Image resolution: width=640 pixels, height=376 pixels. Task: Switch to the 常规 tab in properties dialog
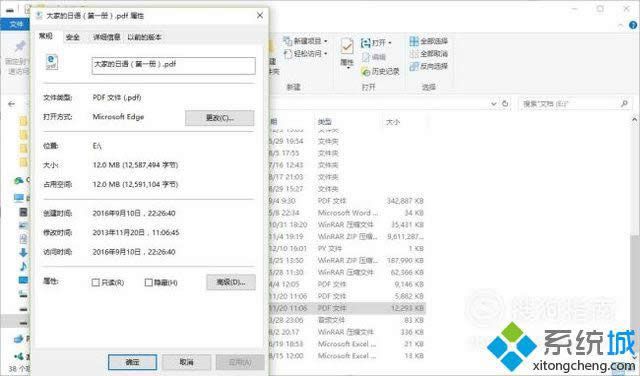coord(46,36)
